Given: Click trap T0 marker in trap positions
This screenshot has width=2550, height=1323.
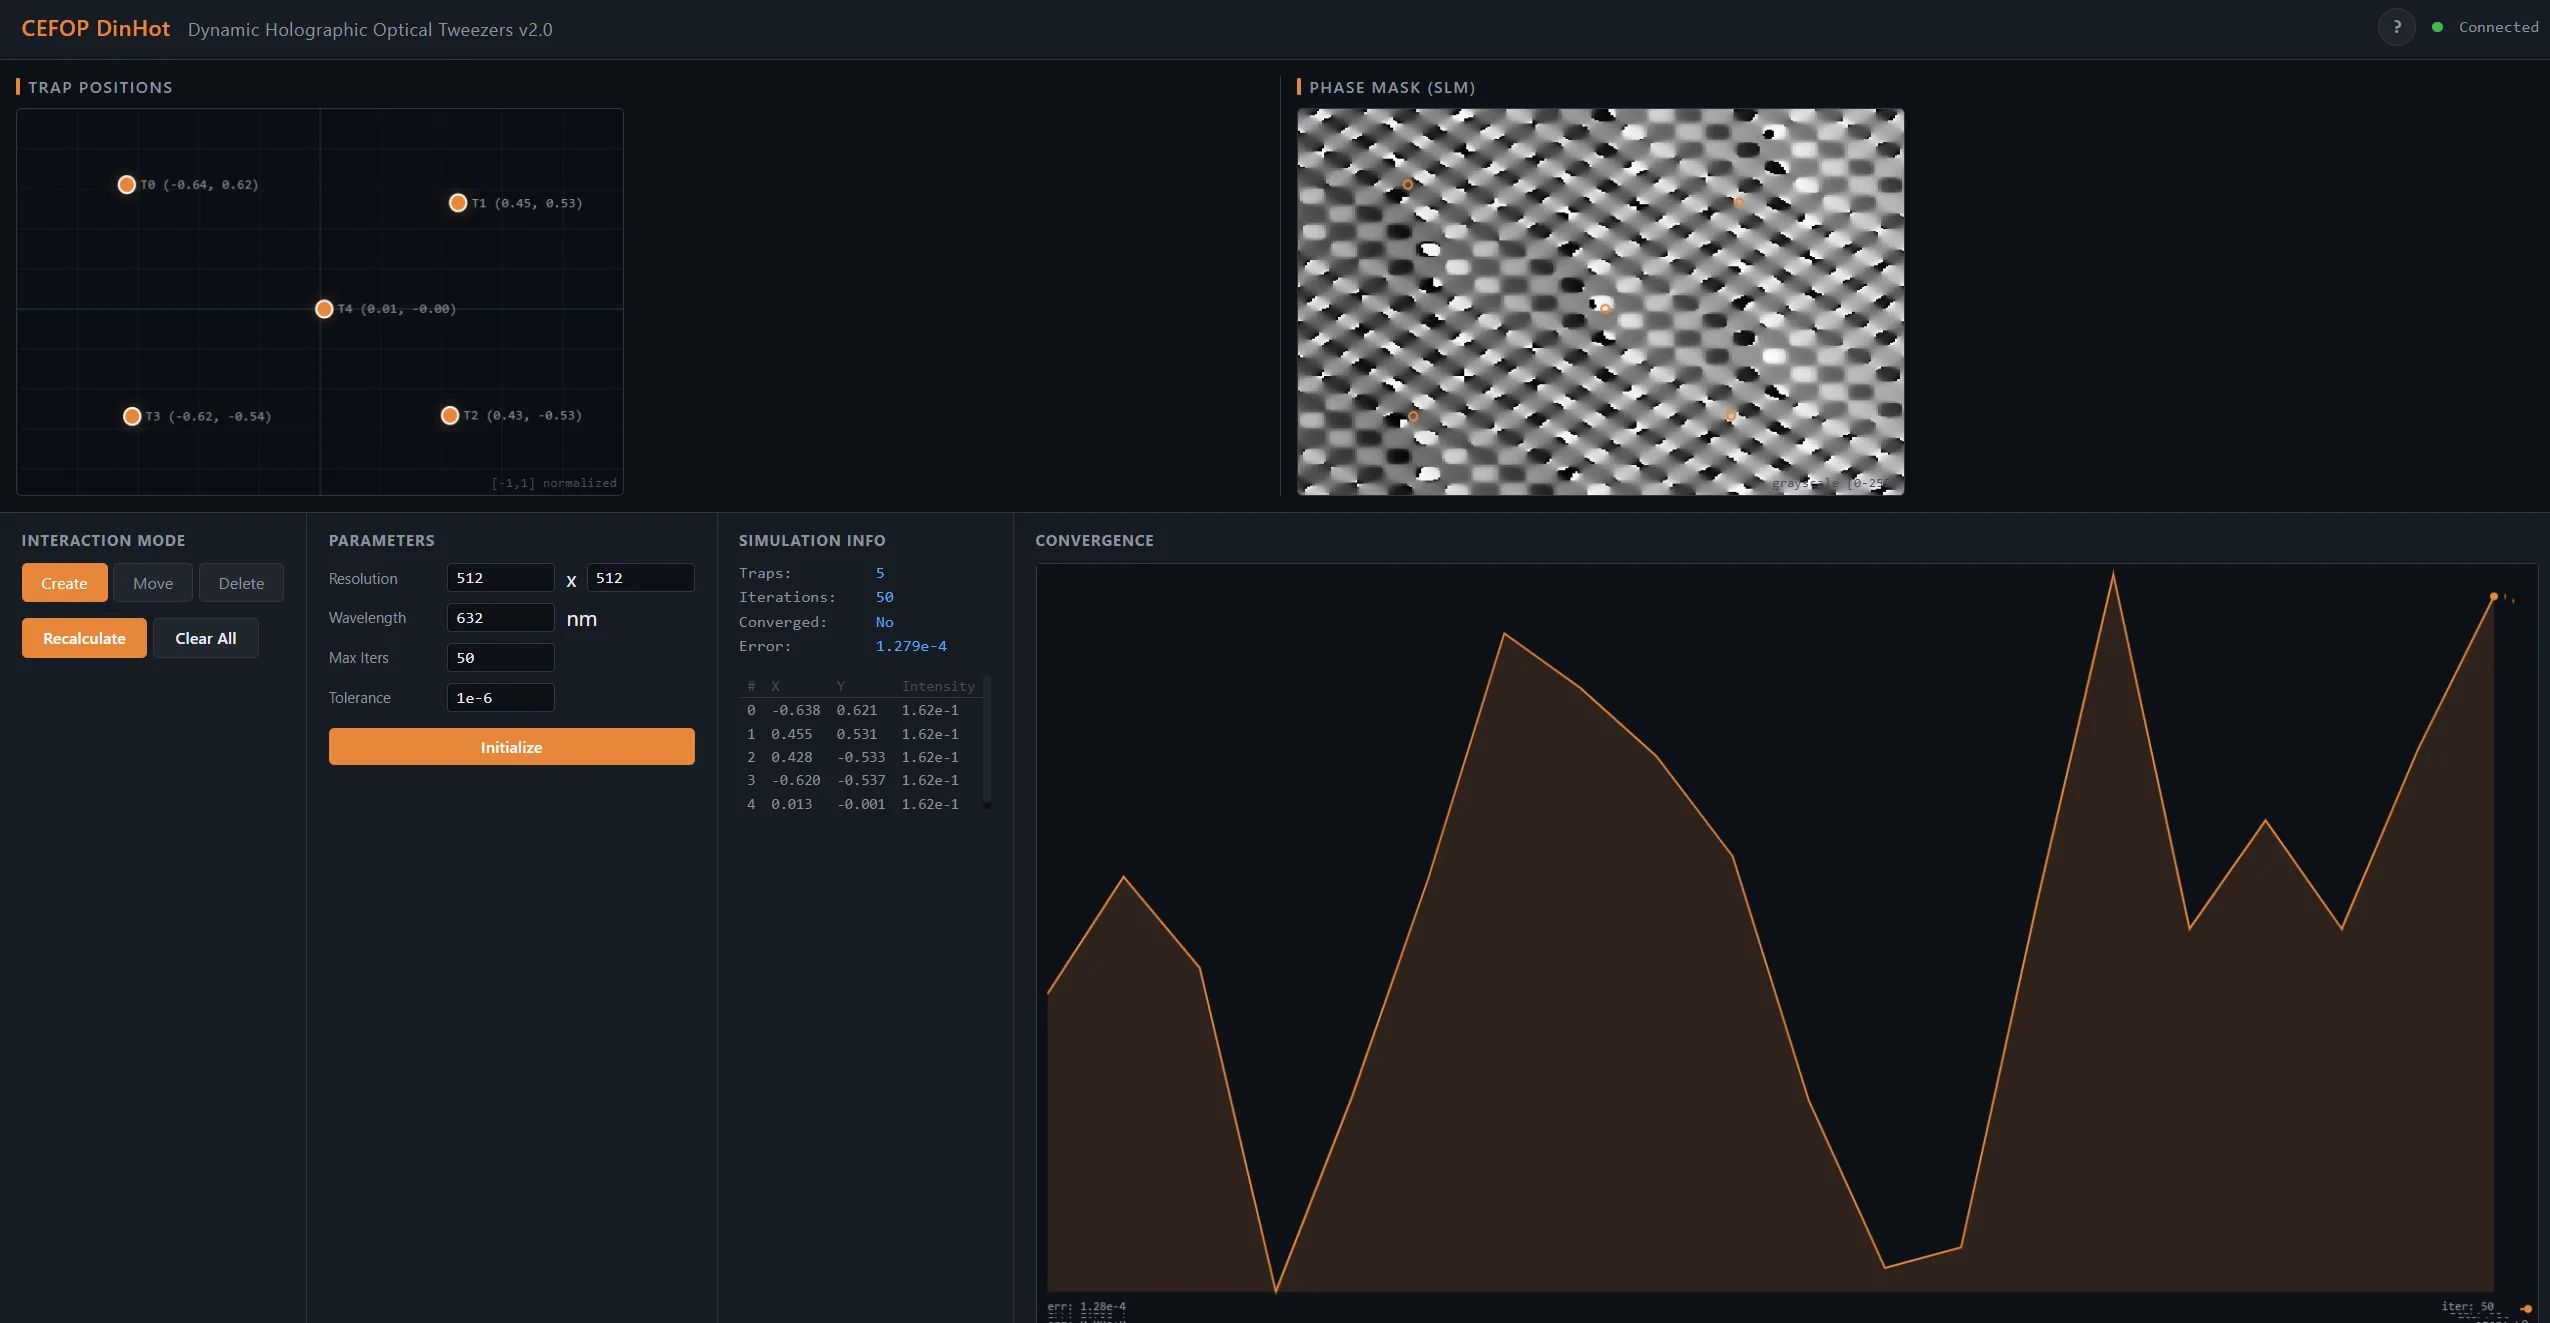Looking at the screenshot, I should click(x=127, y=185).
